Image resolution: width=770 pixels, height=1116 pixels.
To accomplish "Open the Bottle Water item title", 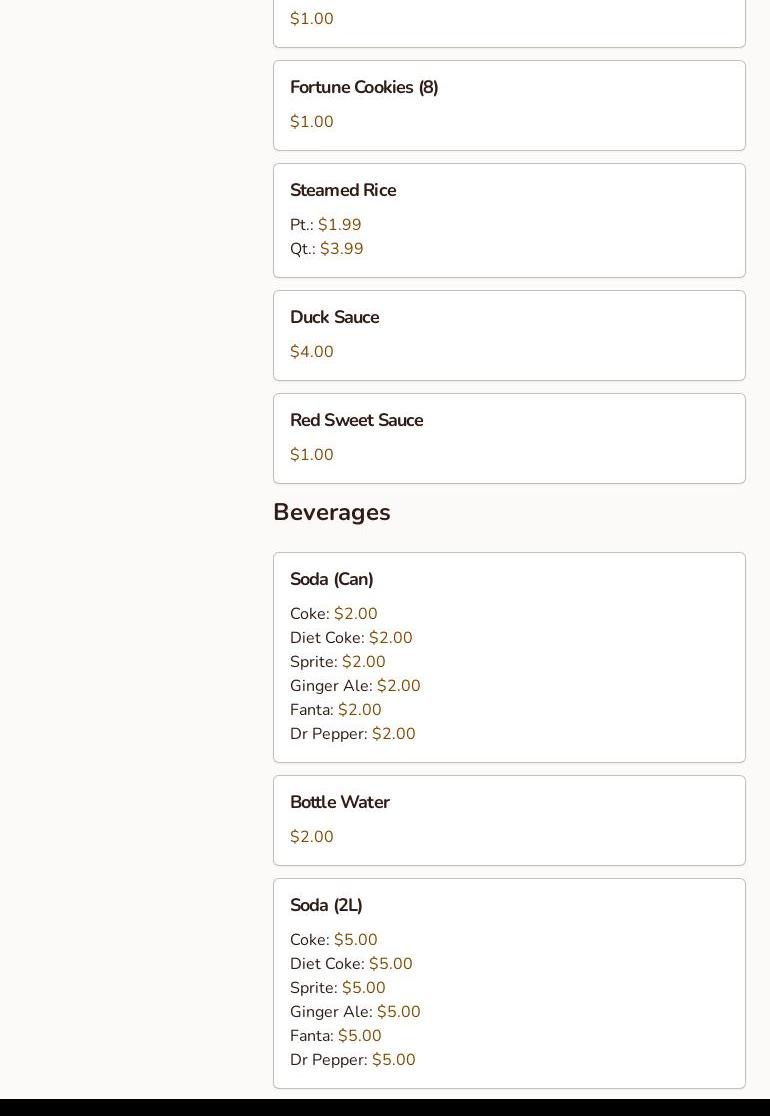I will point(339,803).
